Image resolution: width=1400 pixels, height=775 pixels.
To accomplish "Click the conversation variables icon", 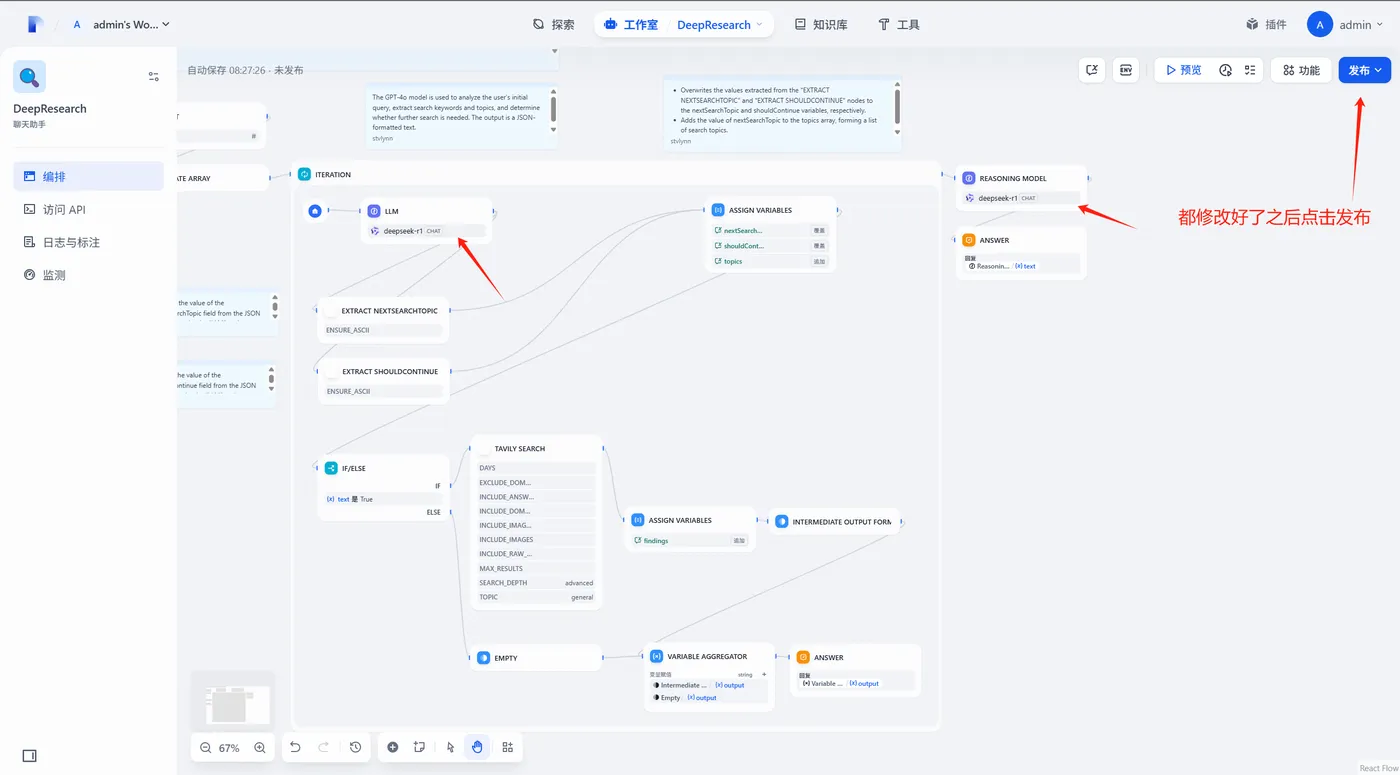I will tap(1092, 70).
